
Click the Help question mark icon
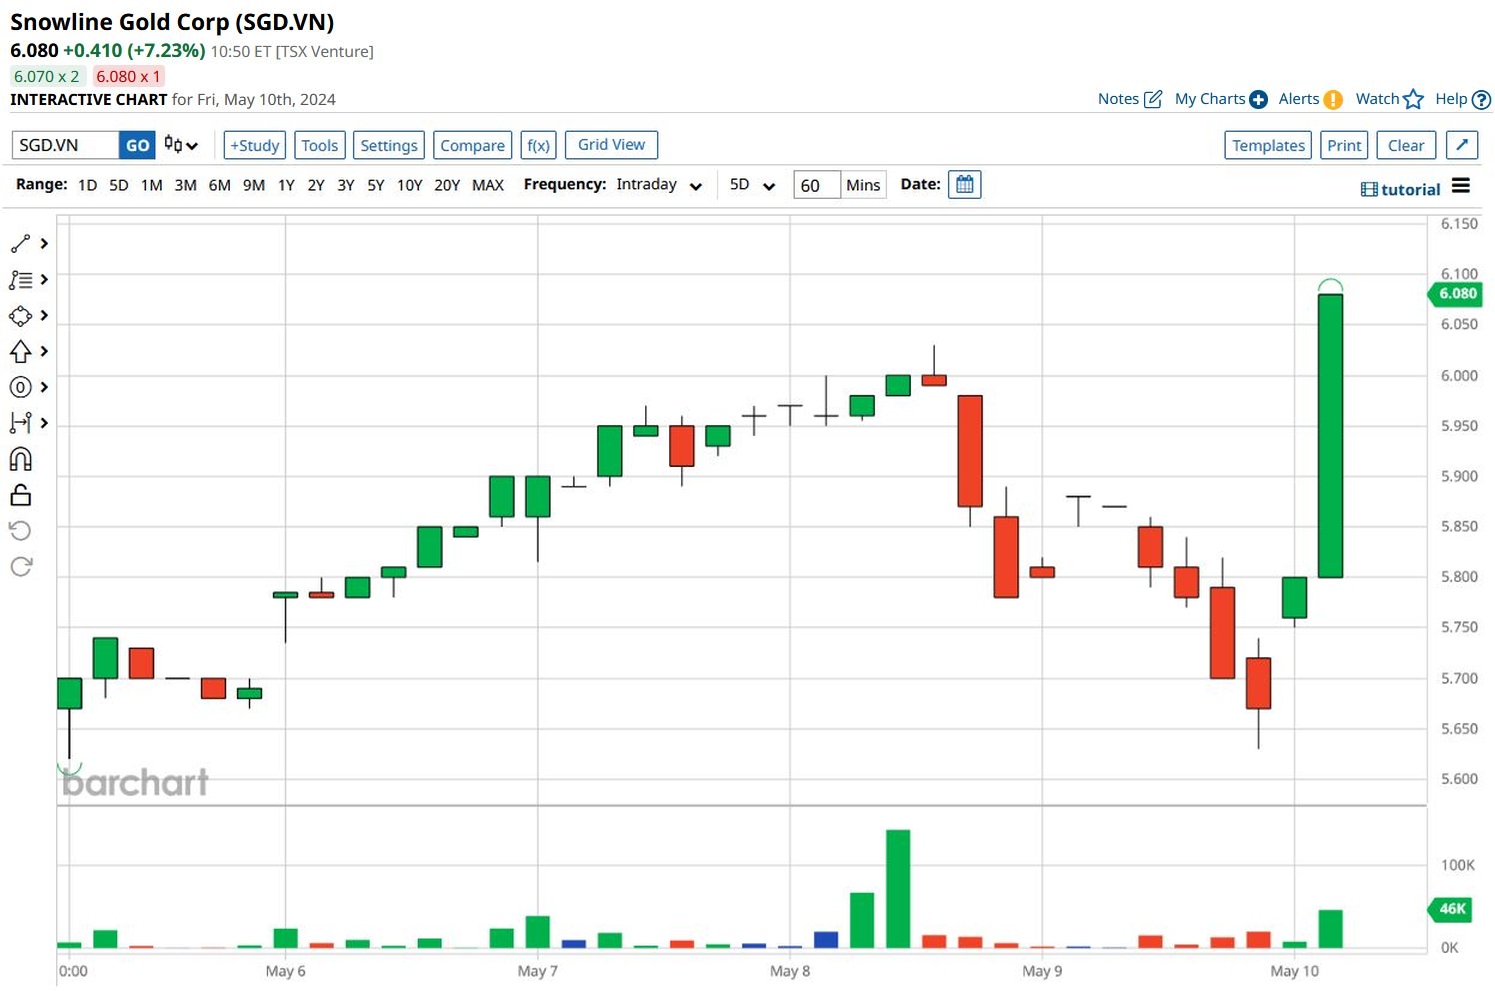[x=1482, y=99]
